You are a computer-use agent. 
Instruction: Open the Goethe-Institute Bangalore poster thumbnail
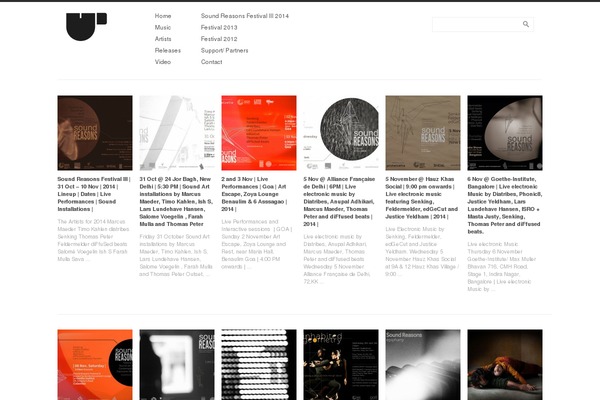coord(505,133)
